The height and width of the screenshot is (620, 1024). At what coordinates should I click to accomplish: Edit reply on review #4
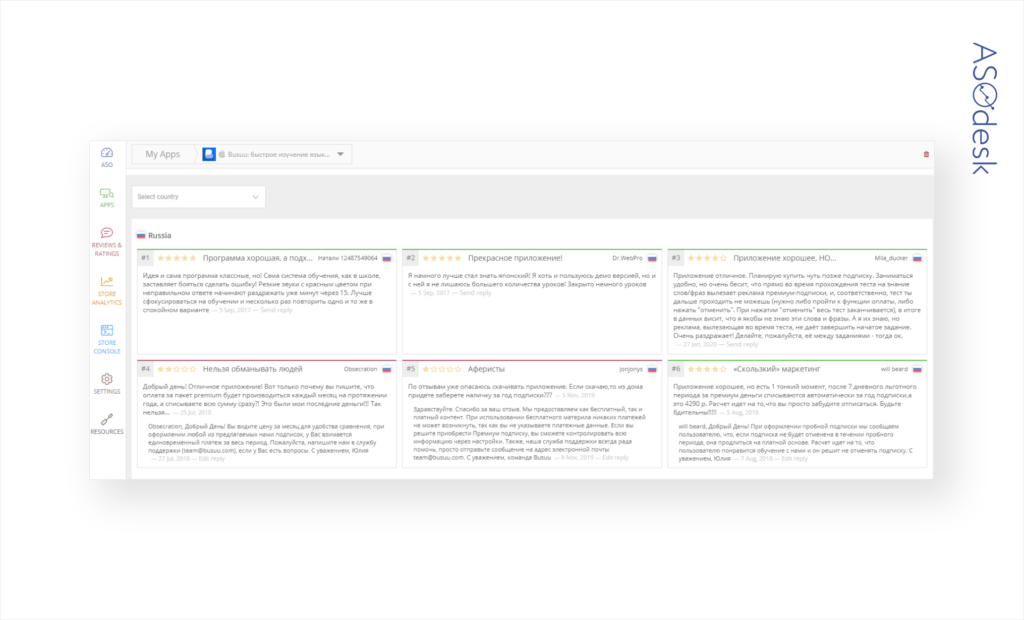[x=211, y=459]
